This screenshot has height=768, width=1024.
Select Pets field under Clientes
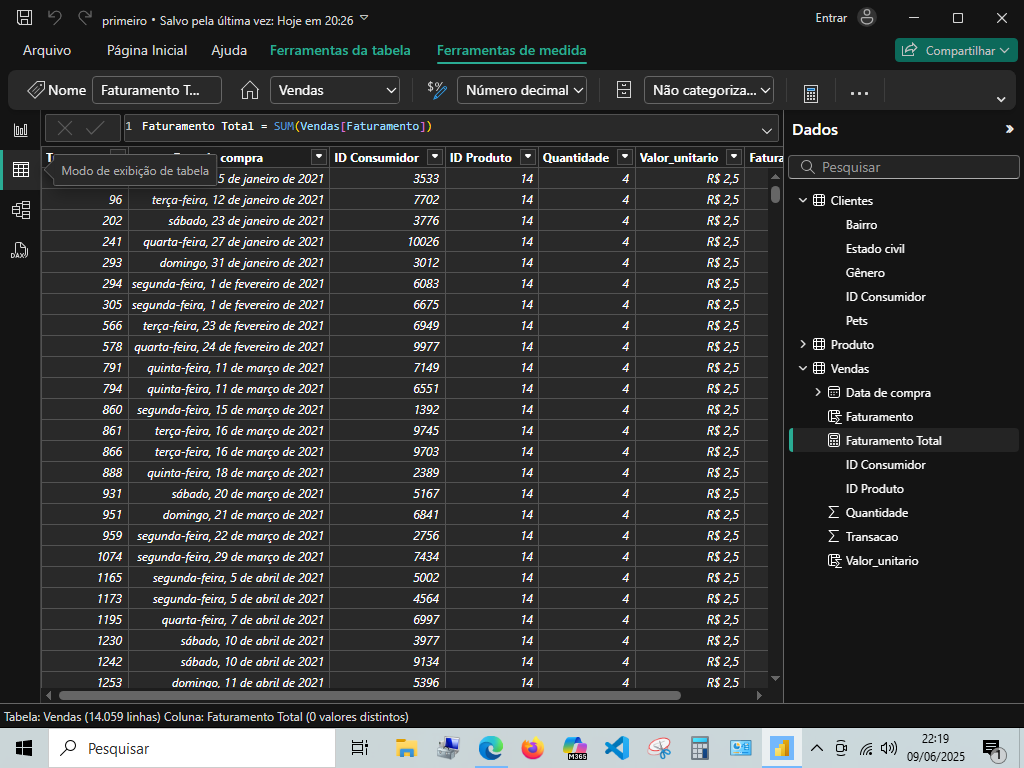click(x=856, y=321)
